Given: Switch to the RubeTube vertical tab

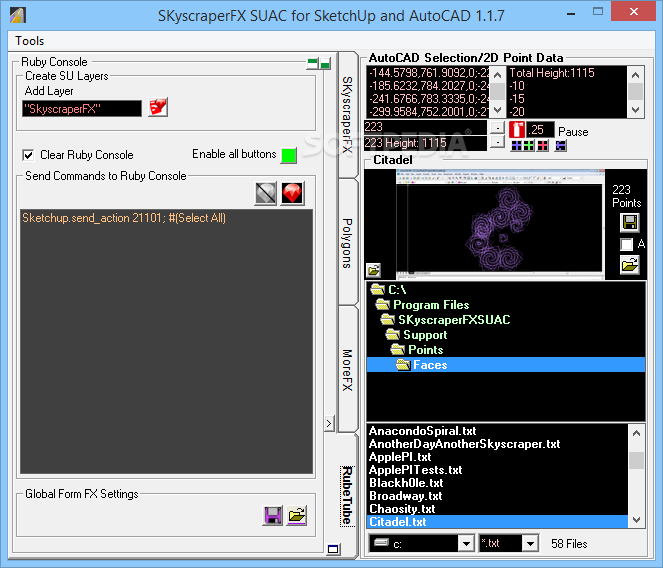Looking at the screenshot, I should pyautogui.click(x=348, y=496).
